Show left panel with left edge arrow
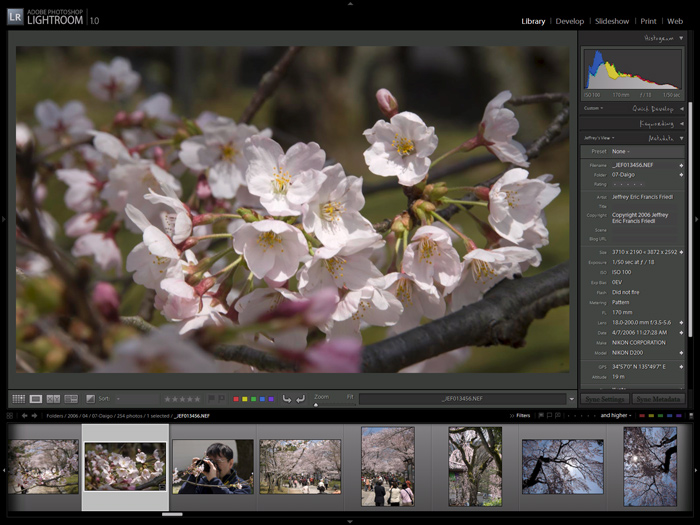 3,219
